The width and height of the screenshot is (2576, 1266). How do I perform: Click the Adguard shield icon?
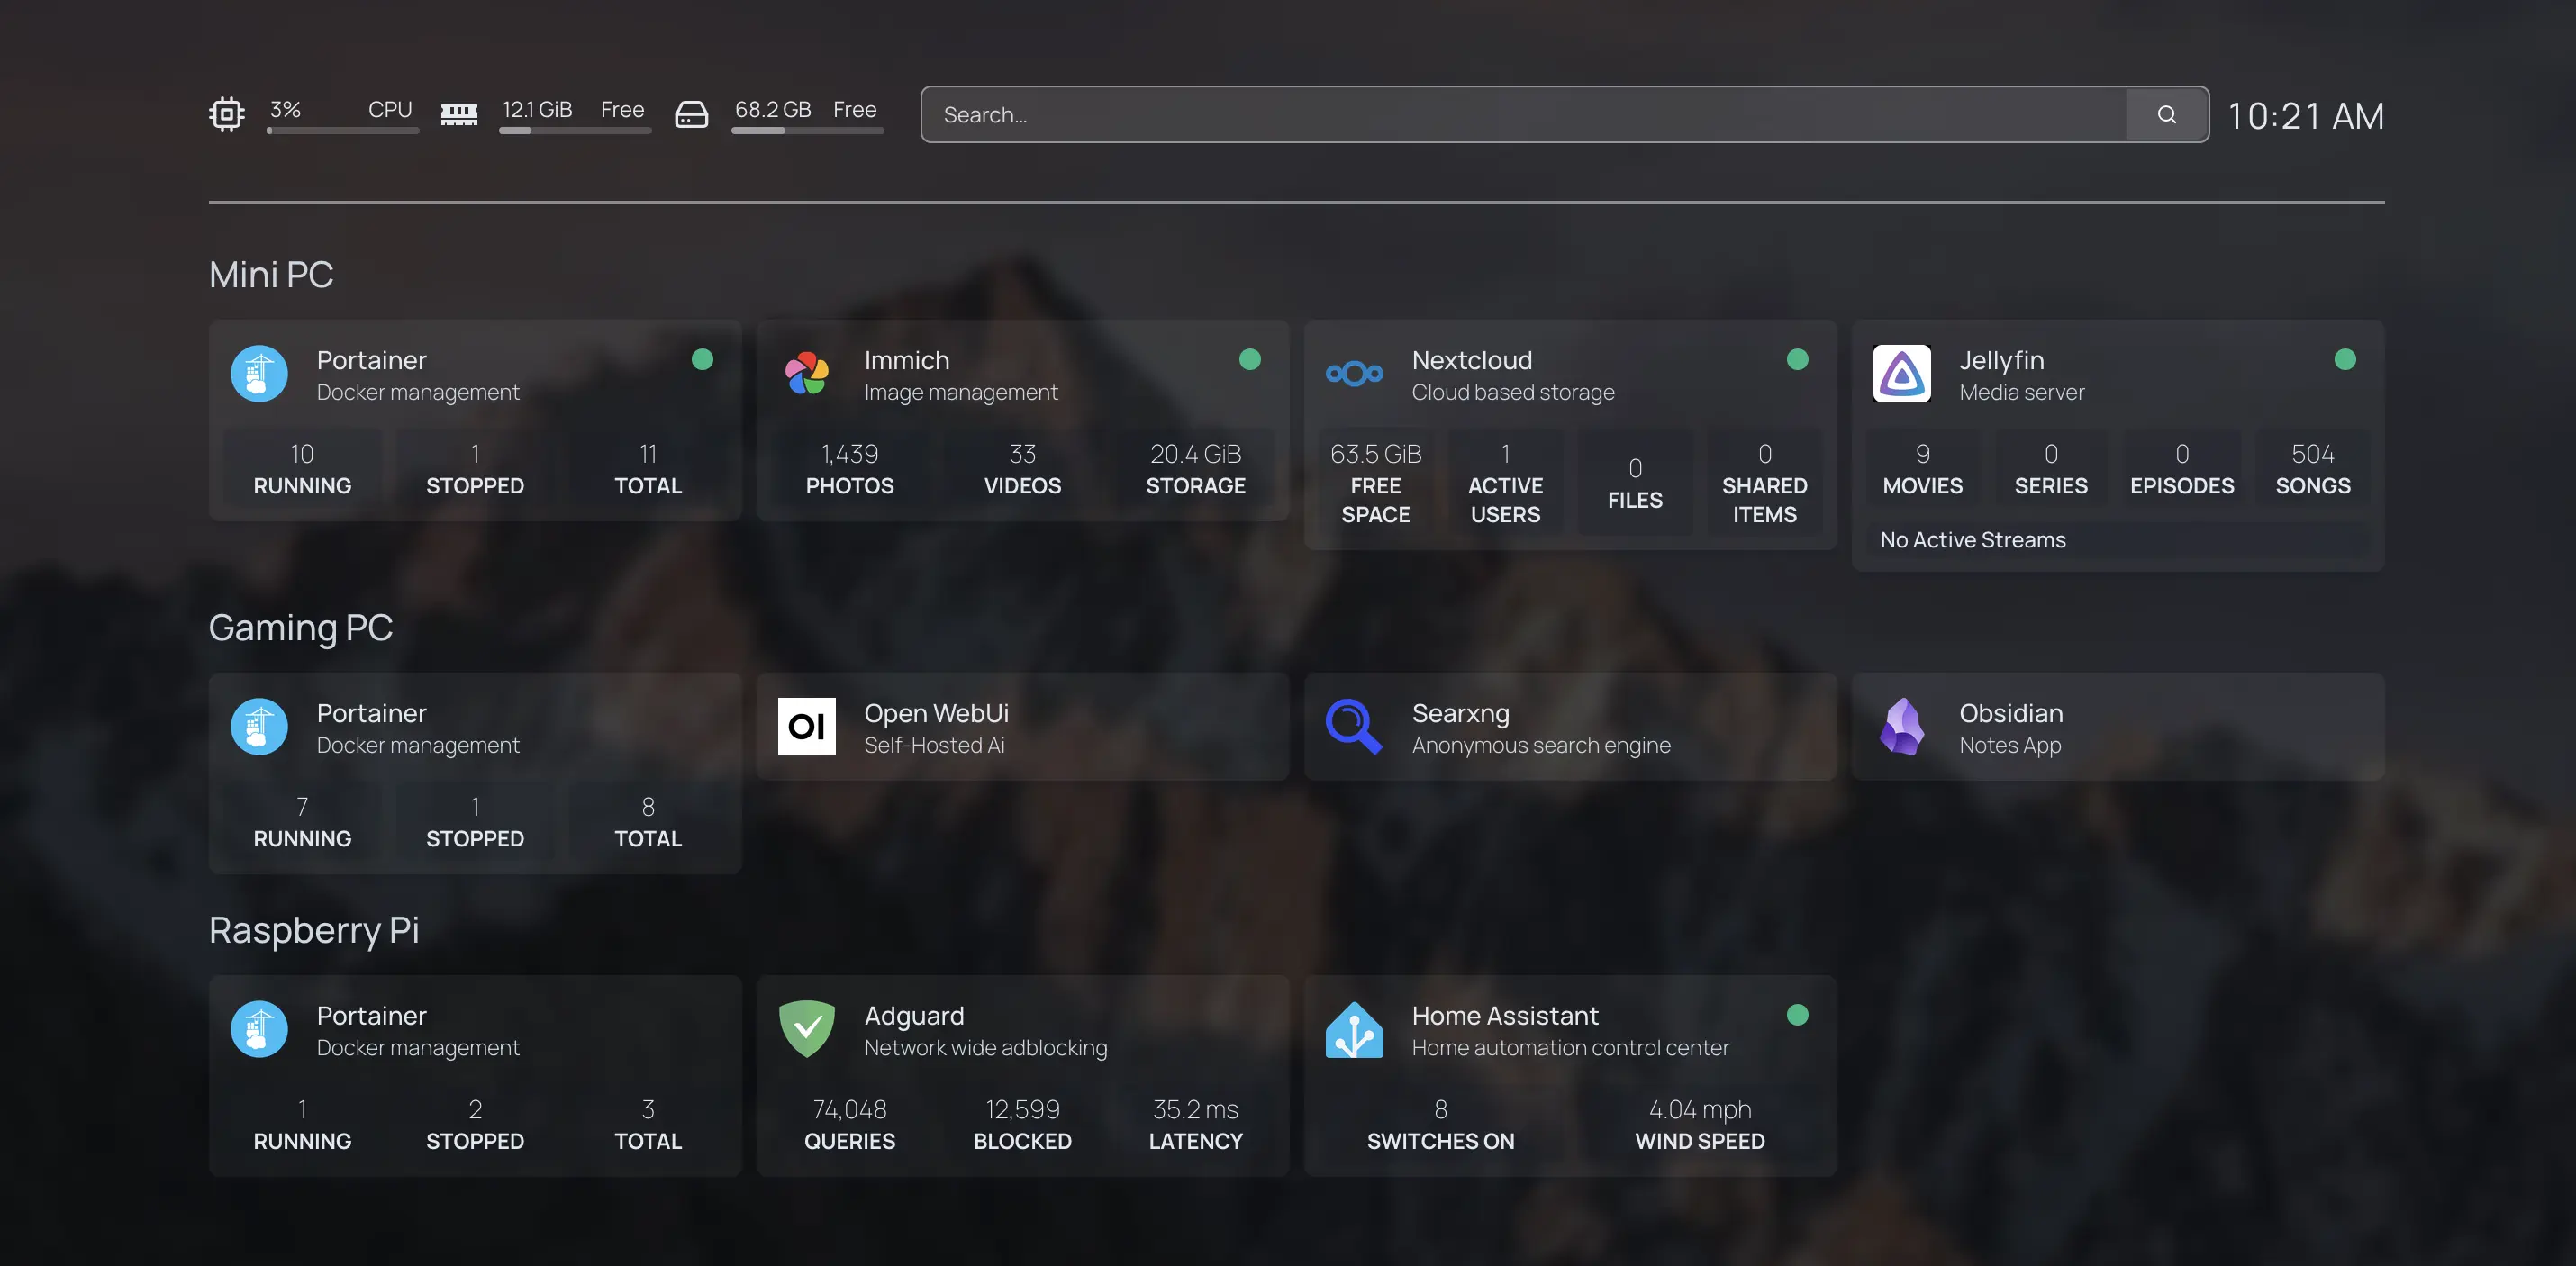coord(806,1029)
